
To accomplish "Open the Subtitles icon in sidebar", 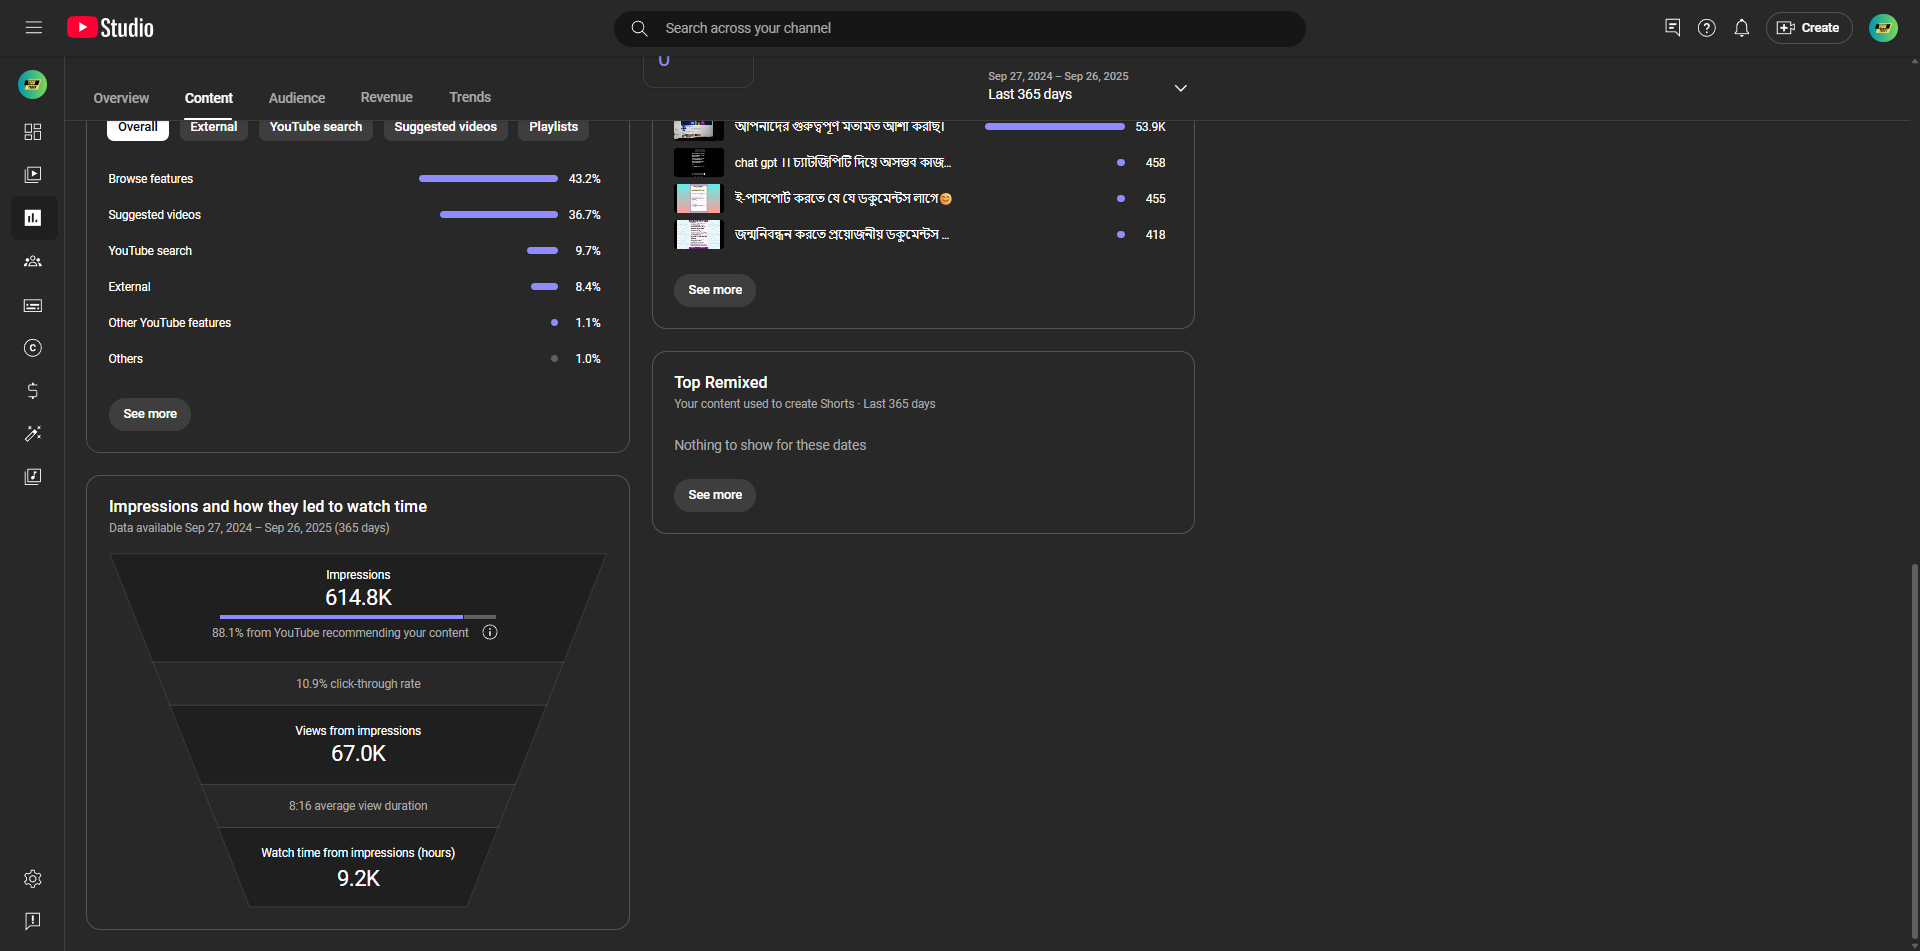I will pos(33,305).
